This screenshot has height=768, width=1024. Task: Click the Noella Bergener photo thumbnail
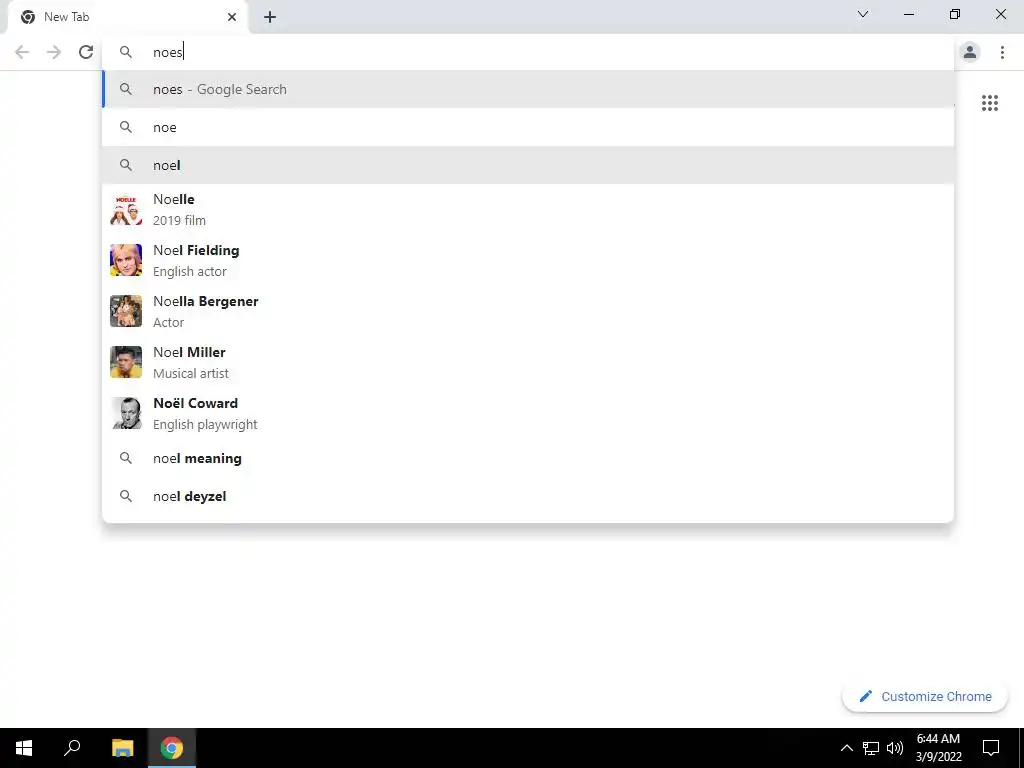(x=126, y=312)
